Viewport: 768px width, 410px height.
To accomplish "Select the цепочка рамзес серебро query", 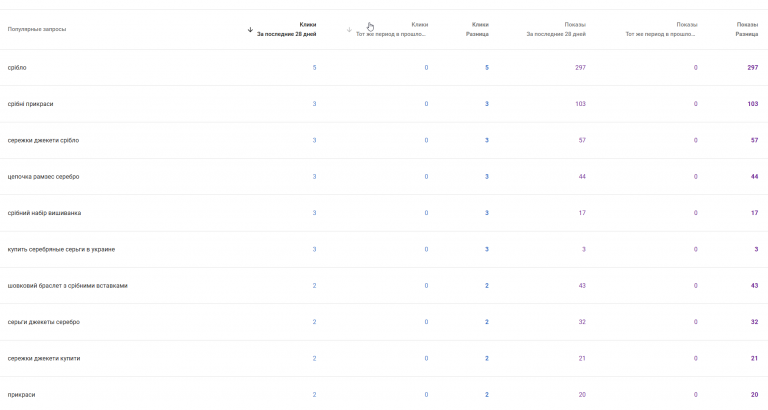I will pos(43,177).
